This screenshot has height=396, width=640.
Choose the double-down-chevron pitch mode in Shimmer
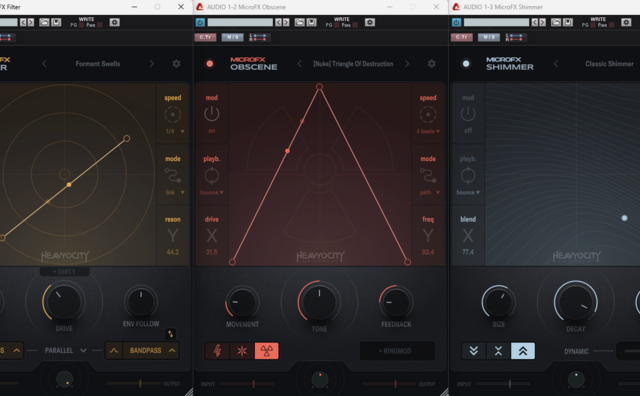coord(474,351)
